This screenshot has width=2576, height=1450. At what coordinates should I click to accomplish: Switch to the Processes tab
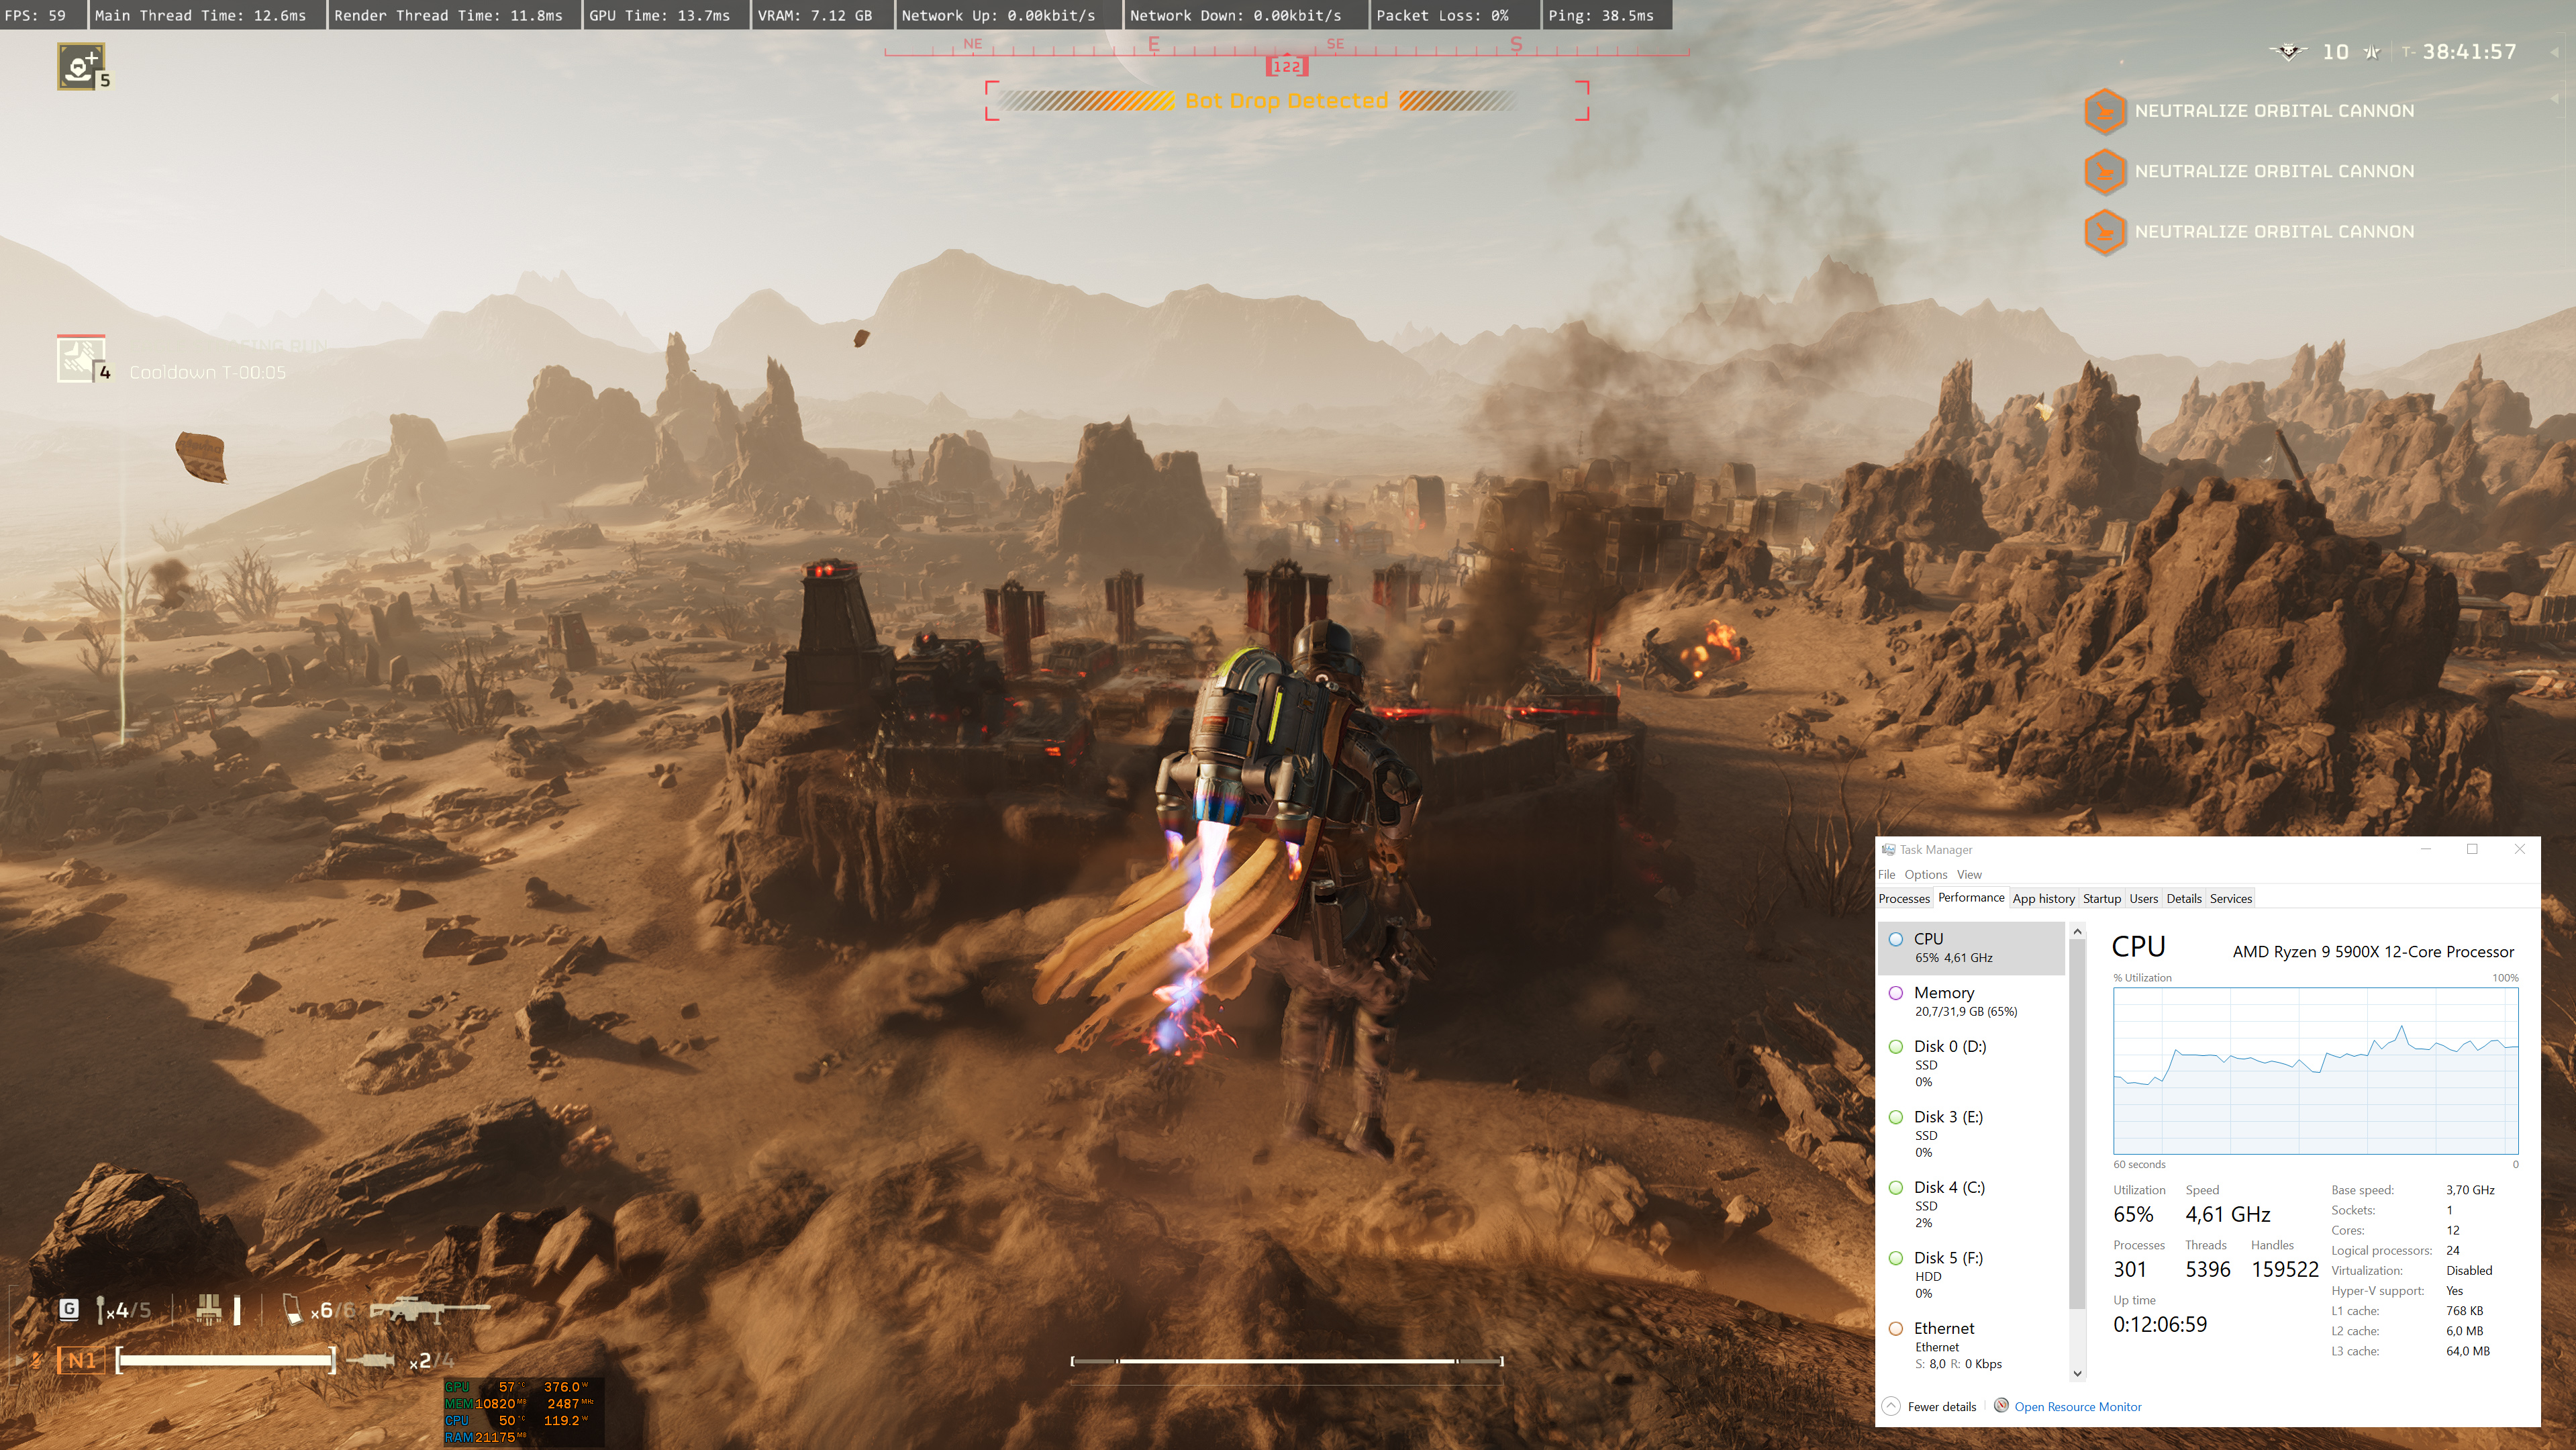[x=1903, y=898]
